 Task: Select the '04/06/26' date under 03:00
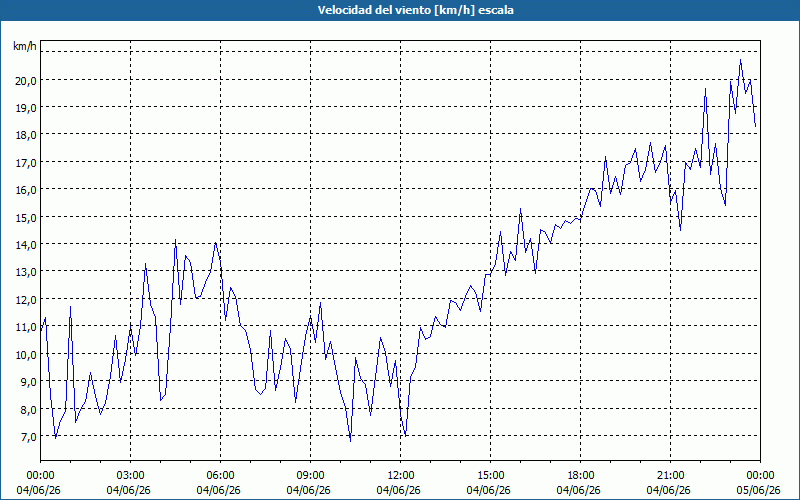(x=129, y=490)
